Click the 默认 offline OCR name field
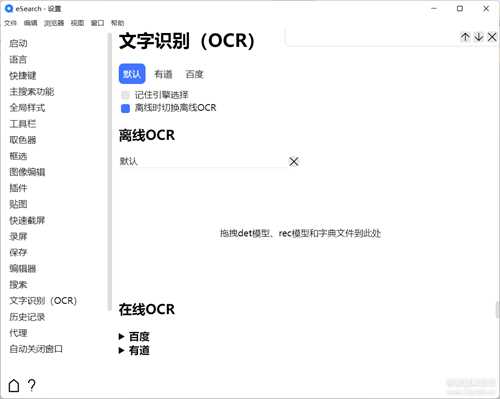Viewport: 500px width, 399px height. click(203, 162)
